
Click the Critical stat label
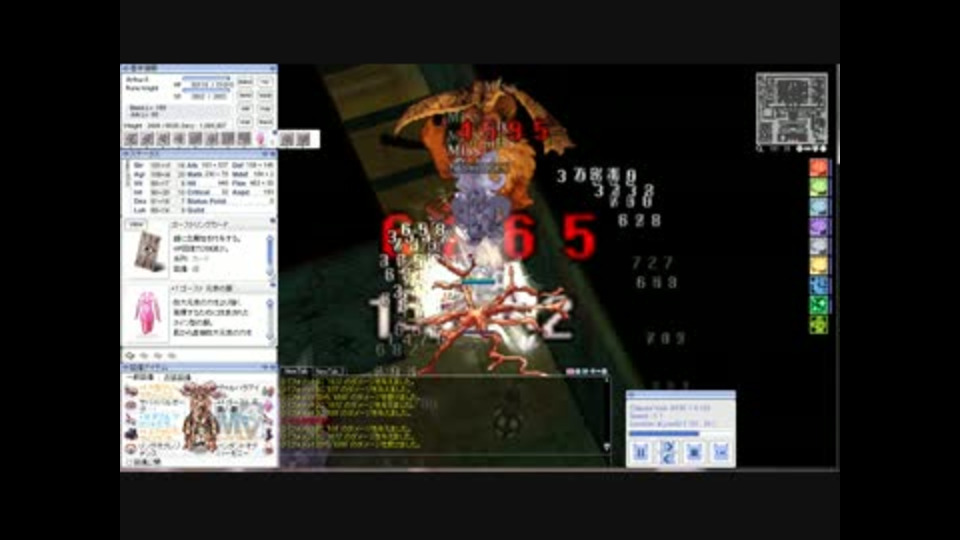tap(198, 192)
